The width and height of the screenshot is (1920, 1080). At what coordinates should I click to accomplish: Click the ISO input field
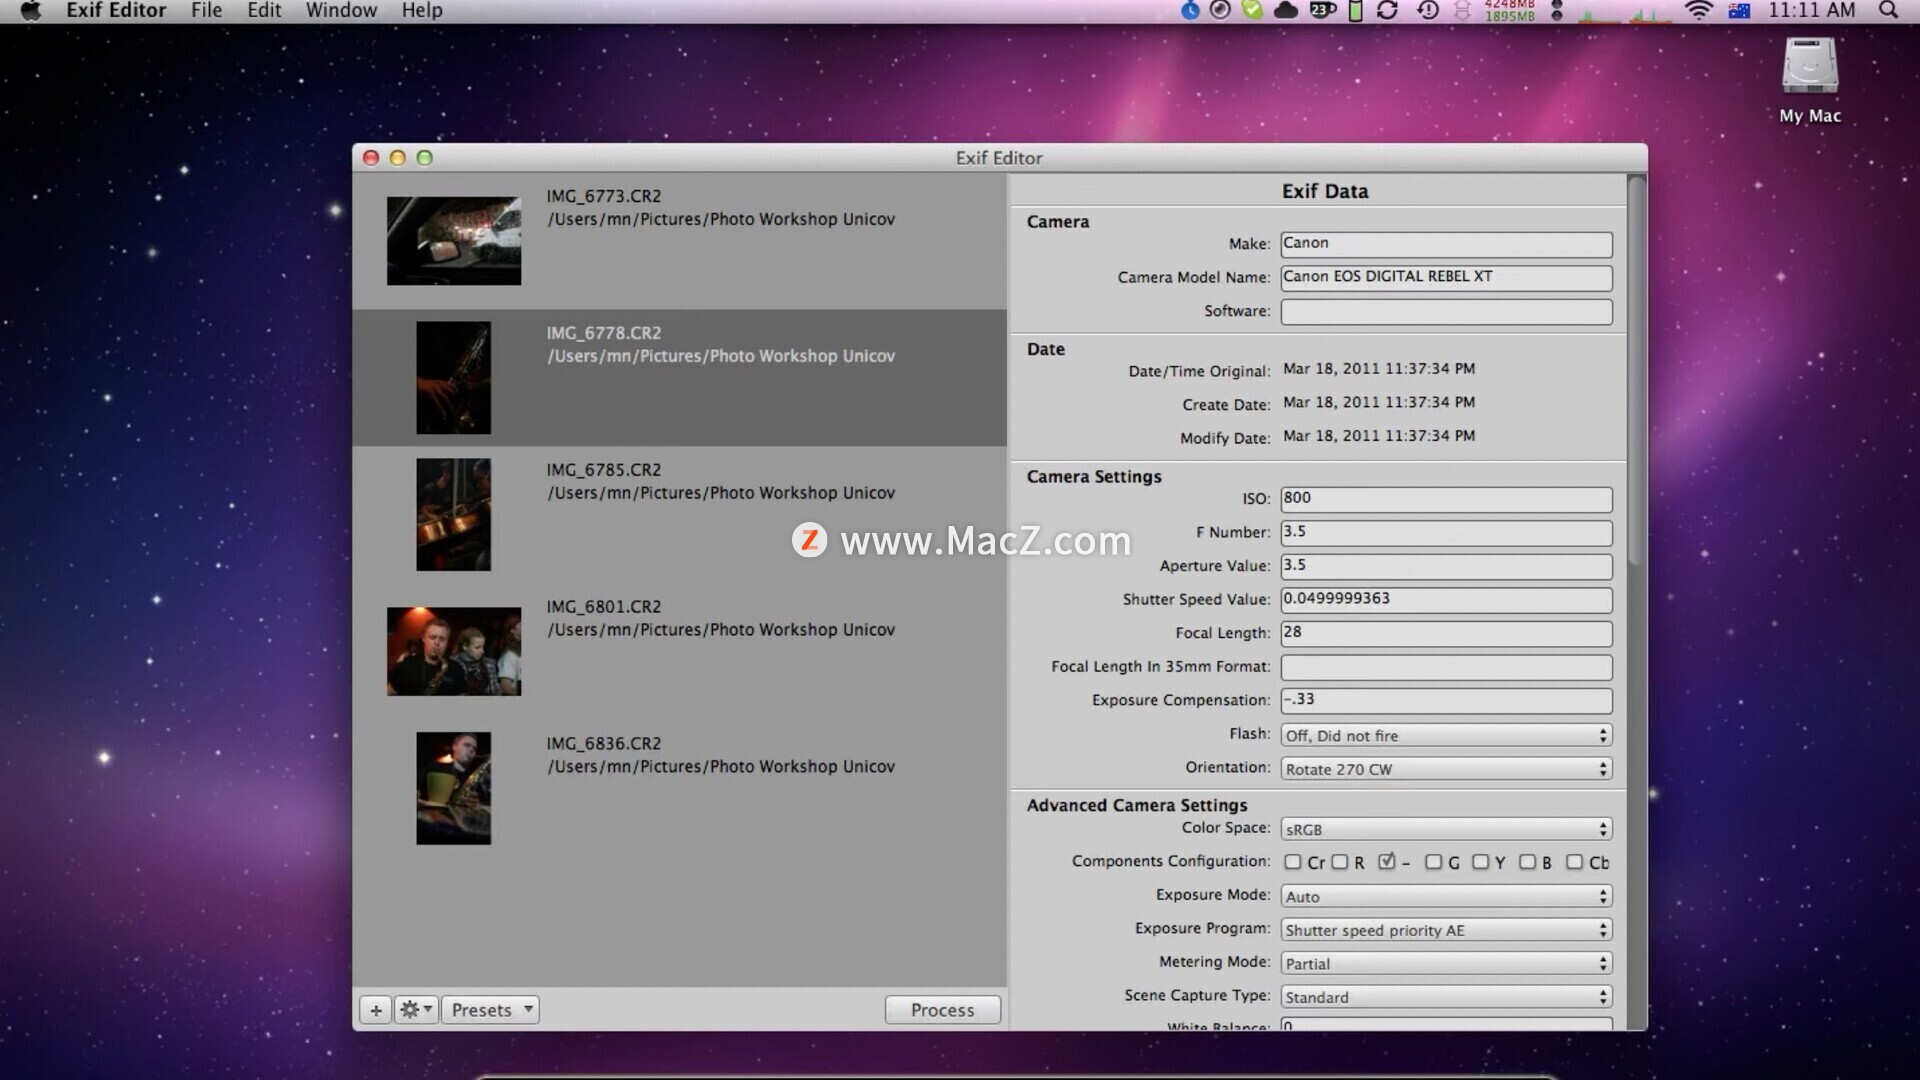[1446, 499]
